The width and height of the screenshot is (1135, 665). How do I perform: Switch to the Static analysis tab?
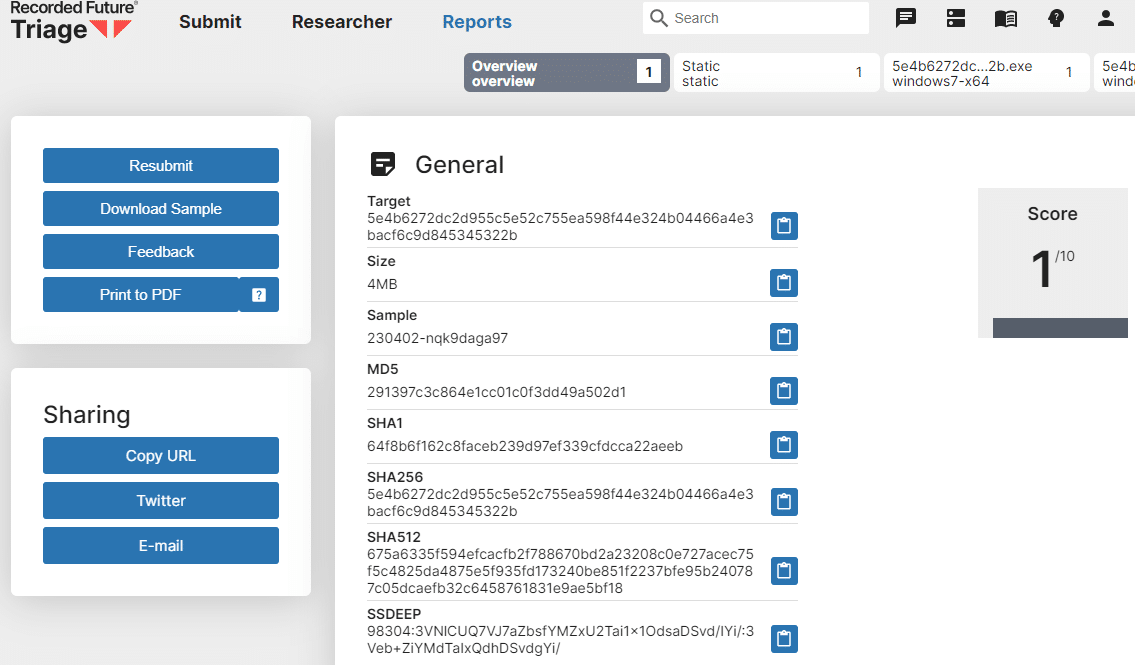(x=777, y=72)
